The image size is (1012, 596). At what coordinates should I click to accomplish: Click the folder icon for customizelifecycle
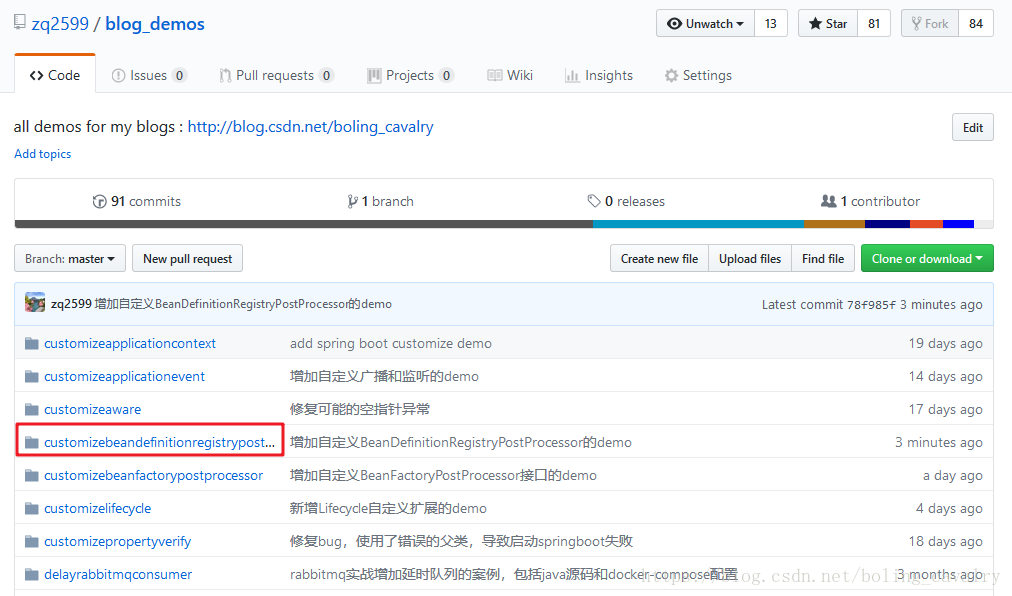(x=32, y=508)
